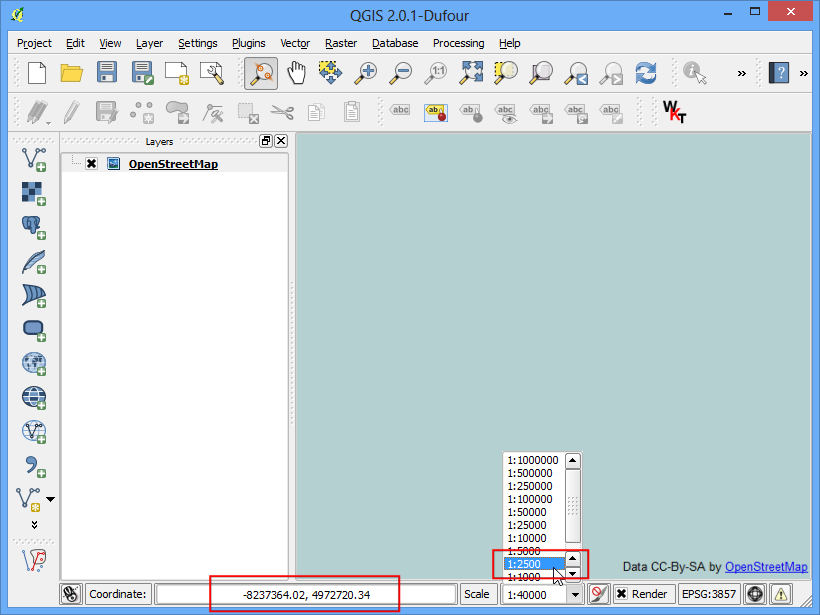Add WMS/WMTS Layer with the globe icon
820x615 pixels.
[34, 363]
